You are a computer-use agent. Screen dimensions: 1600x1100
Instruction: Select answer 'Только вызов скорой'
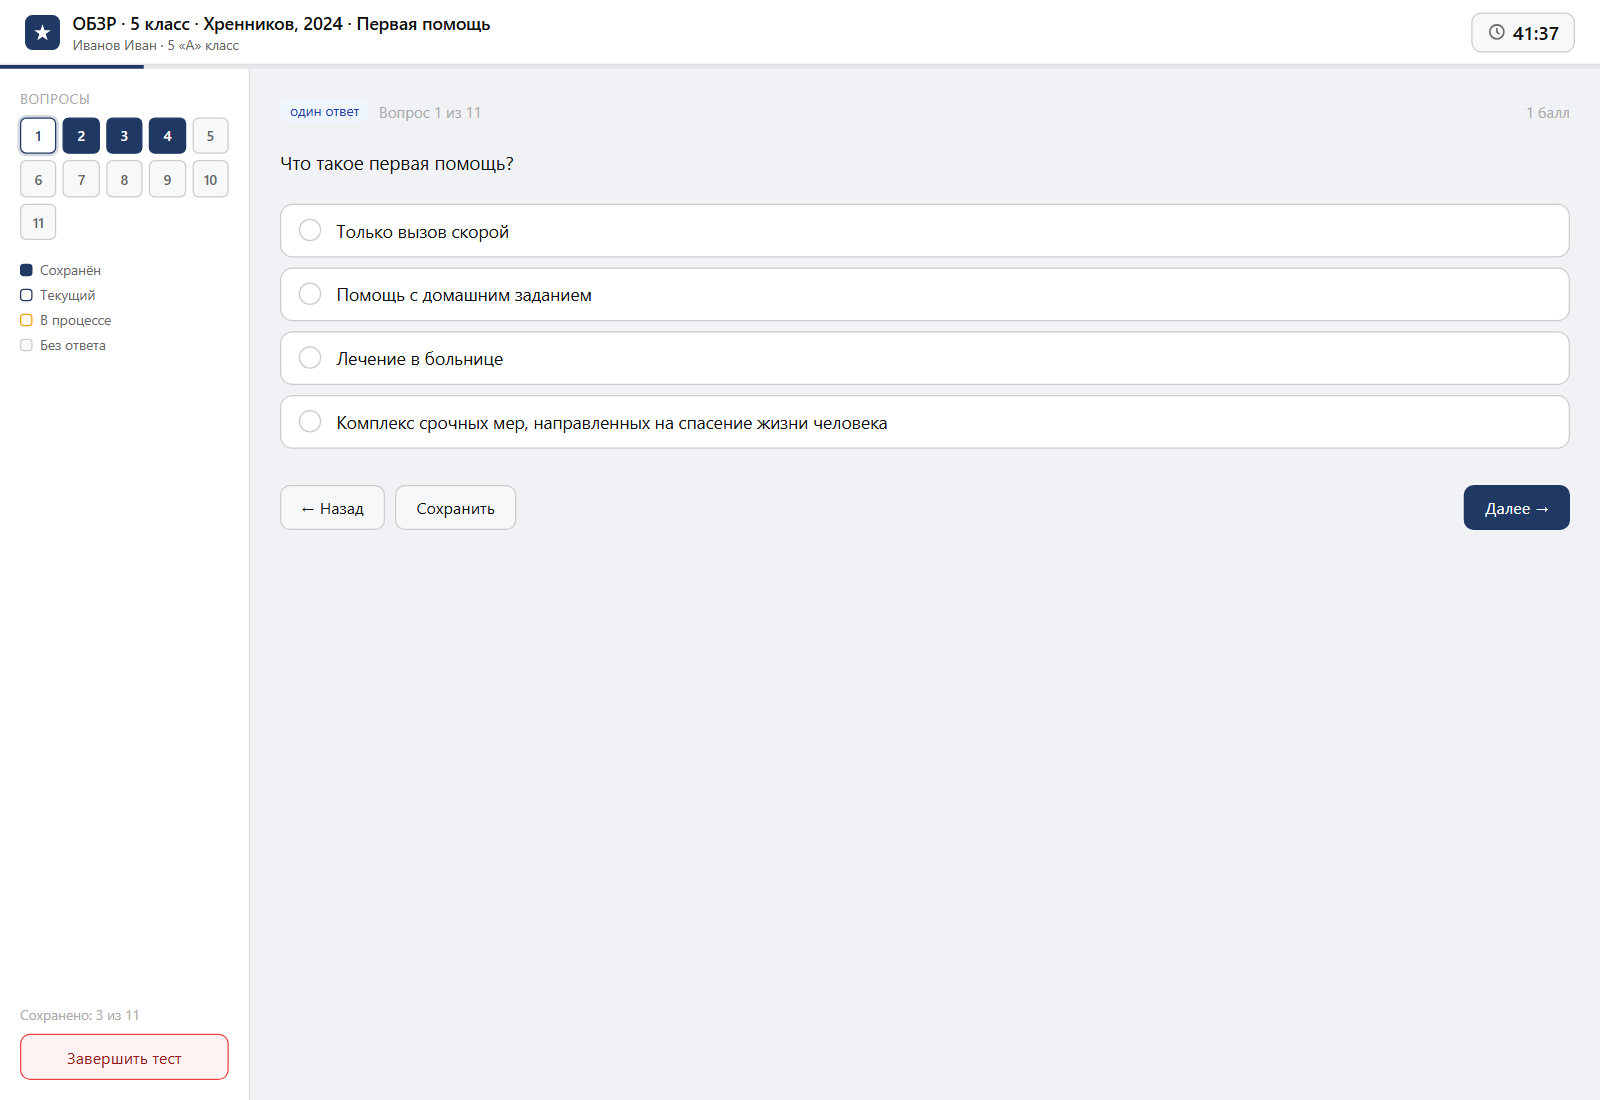[924, 231]
